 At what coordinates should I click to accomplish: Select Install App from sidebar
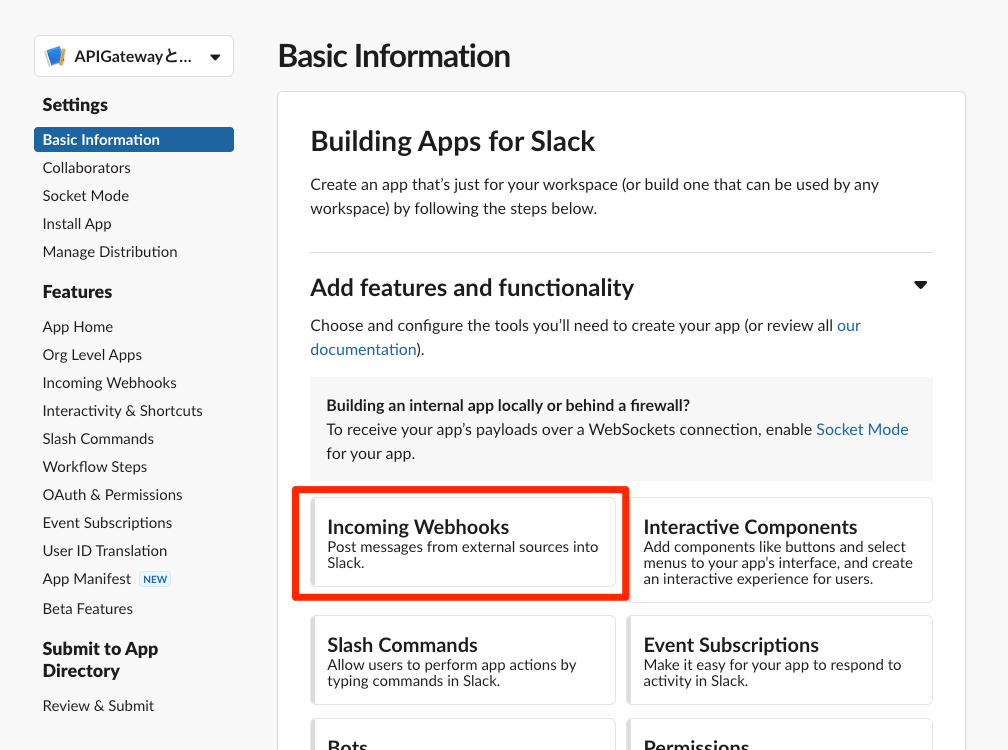(77, 224)
